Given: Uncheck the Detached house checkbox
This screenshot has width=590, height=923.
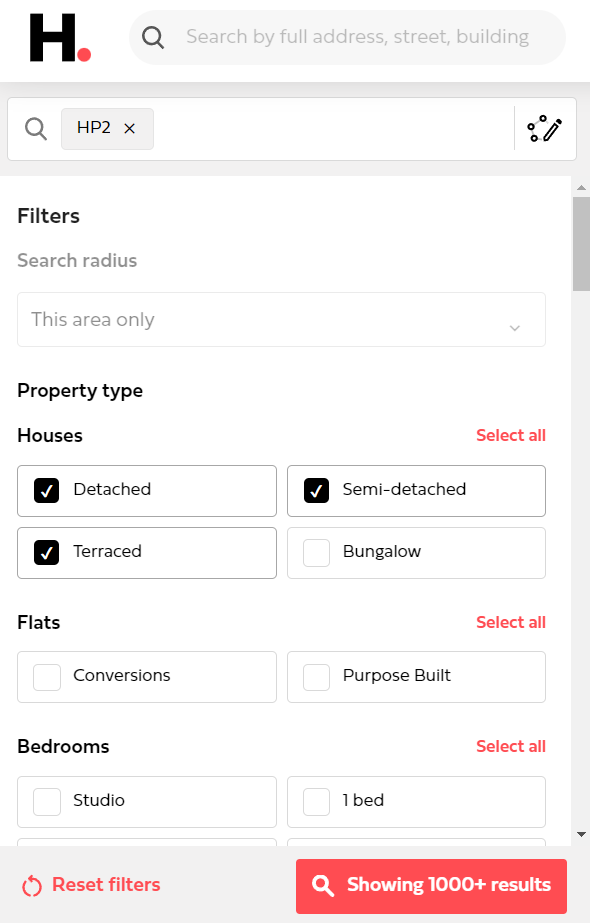Looking at the screenshot, I should (47, 490).
